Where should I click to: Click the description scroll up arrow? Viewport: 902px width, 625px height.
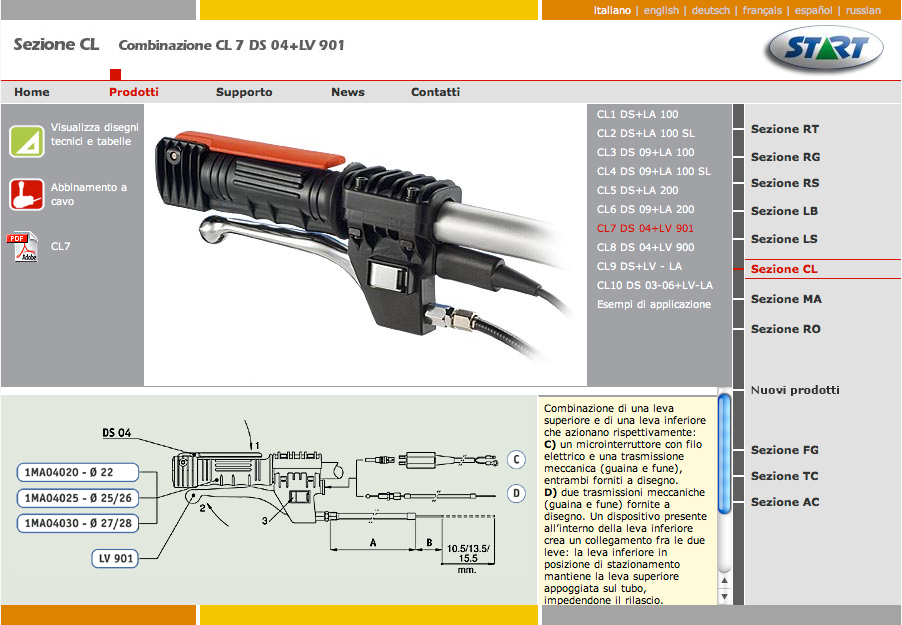(x=725, y=580)
